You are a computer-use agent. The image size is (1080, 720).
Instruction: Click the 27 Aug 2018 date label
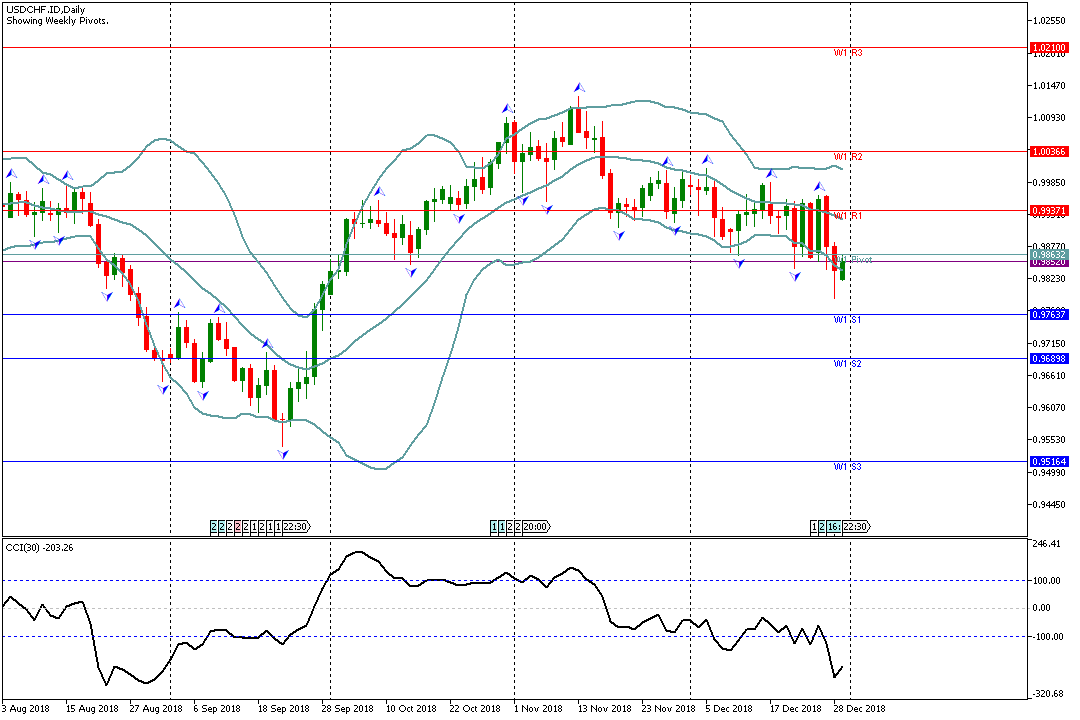coord(156,709)
